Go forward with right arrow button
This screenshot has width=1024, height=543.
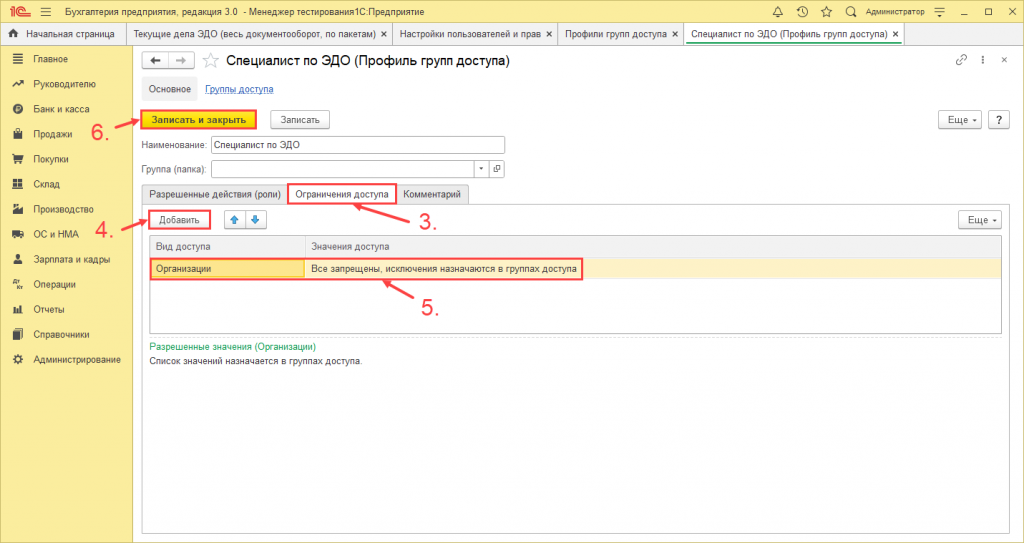tap(181, 61)
